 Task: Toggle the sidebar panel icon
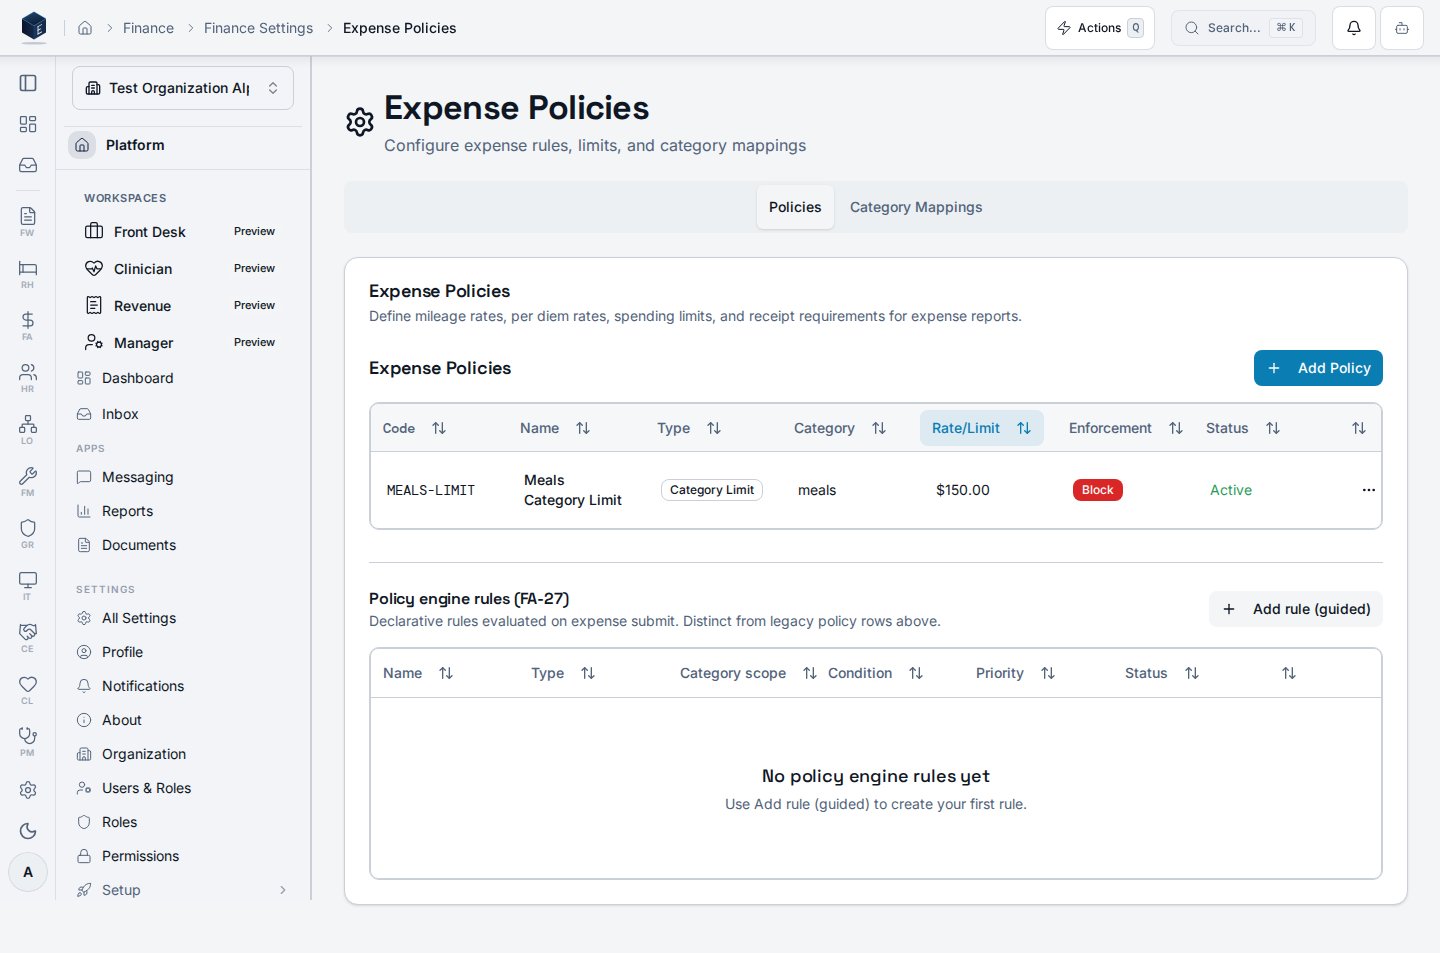click(28, 83)
